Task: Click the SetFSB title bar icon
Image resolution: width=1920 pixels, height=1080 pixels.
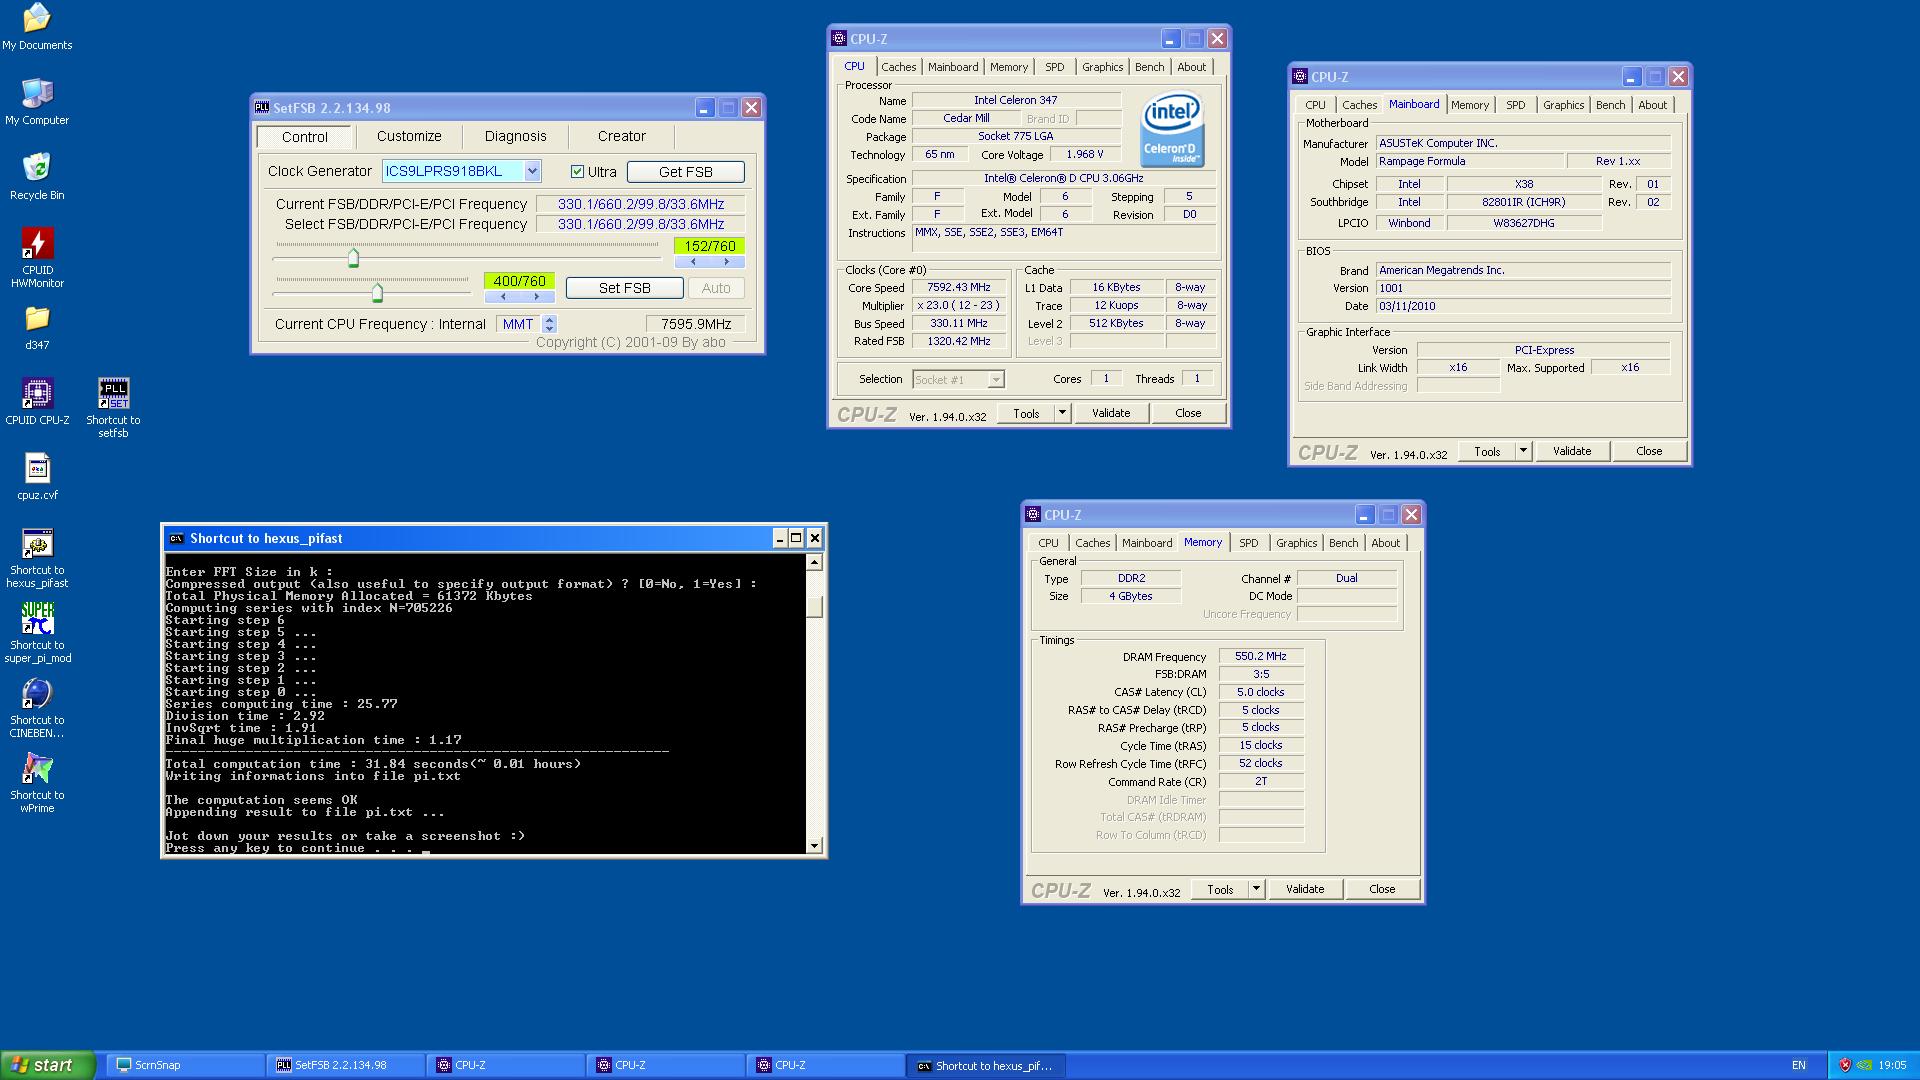Action: pyautogui.click(x=262, y=107)
